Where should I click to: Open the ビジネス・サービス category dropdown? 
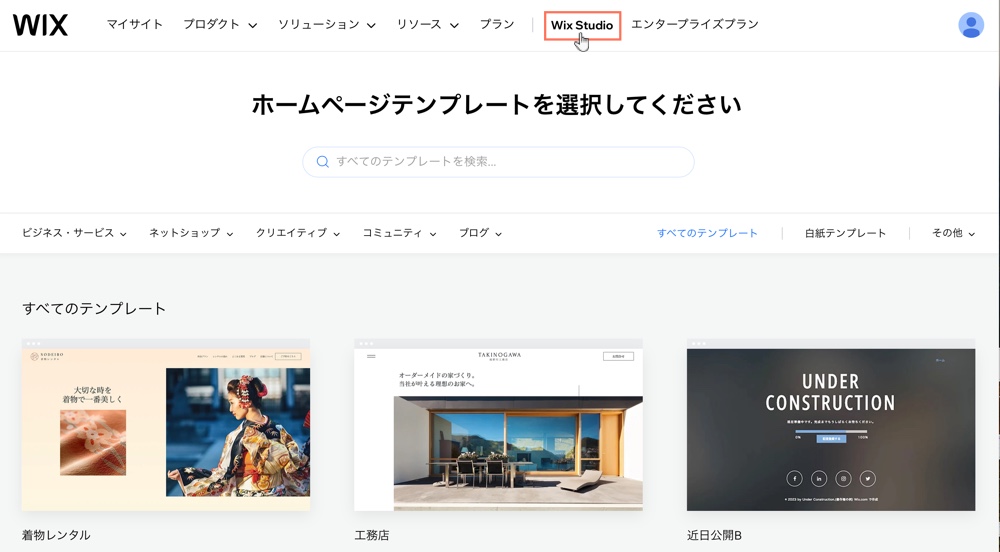click(74, 233)
